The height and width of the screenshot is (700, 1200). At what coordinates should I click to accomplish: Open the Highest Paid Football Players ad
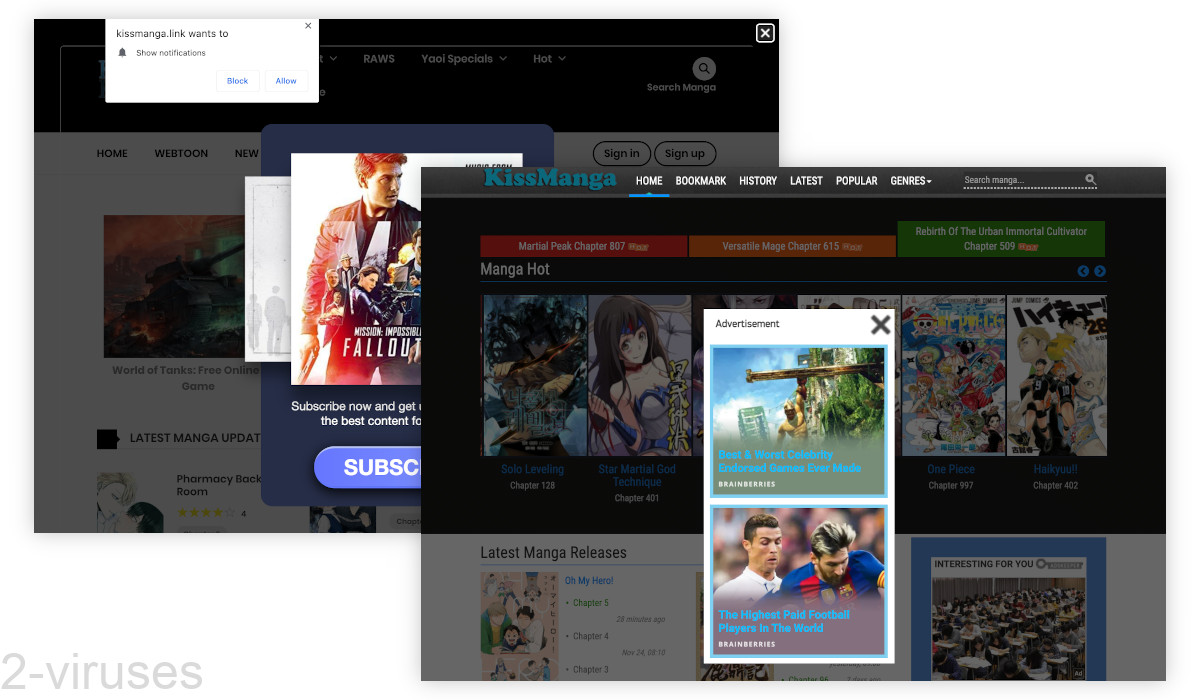(x=798, y=581)
